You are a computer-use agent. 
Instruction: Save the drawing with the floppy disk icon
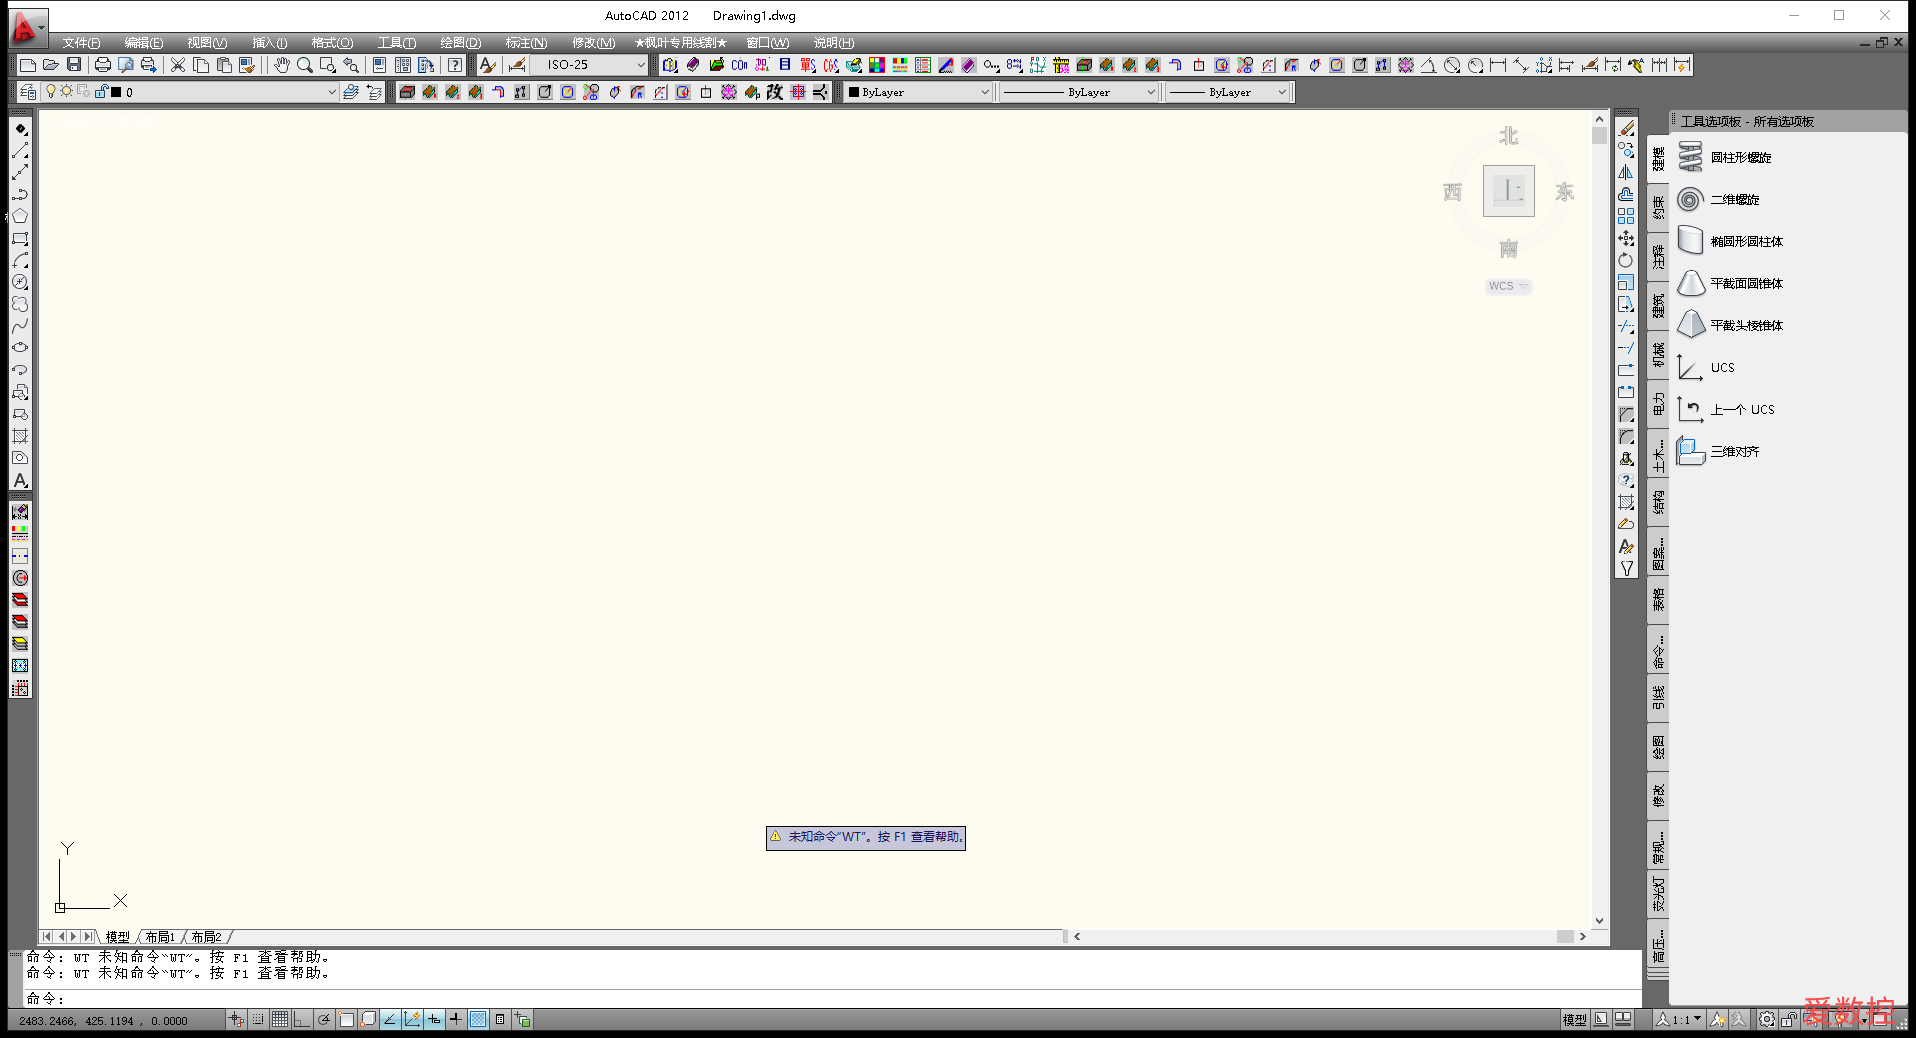tap(73, 65)
